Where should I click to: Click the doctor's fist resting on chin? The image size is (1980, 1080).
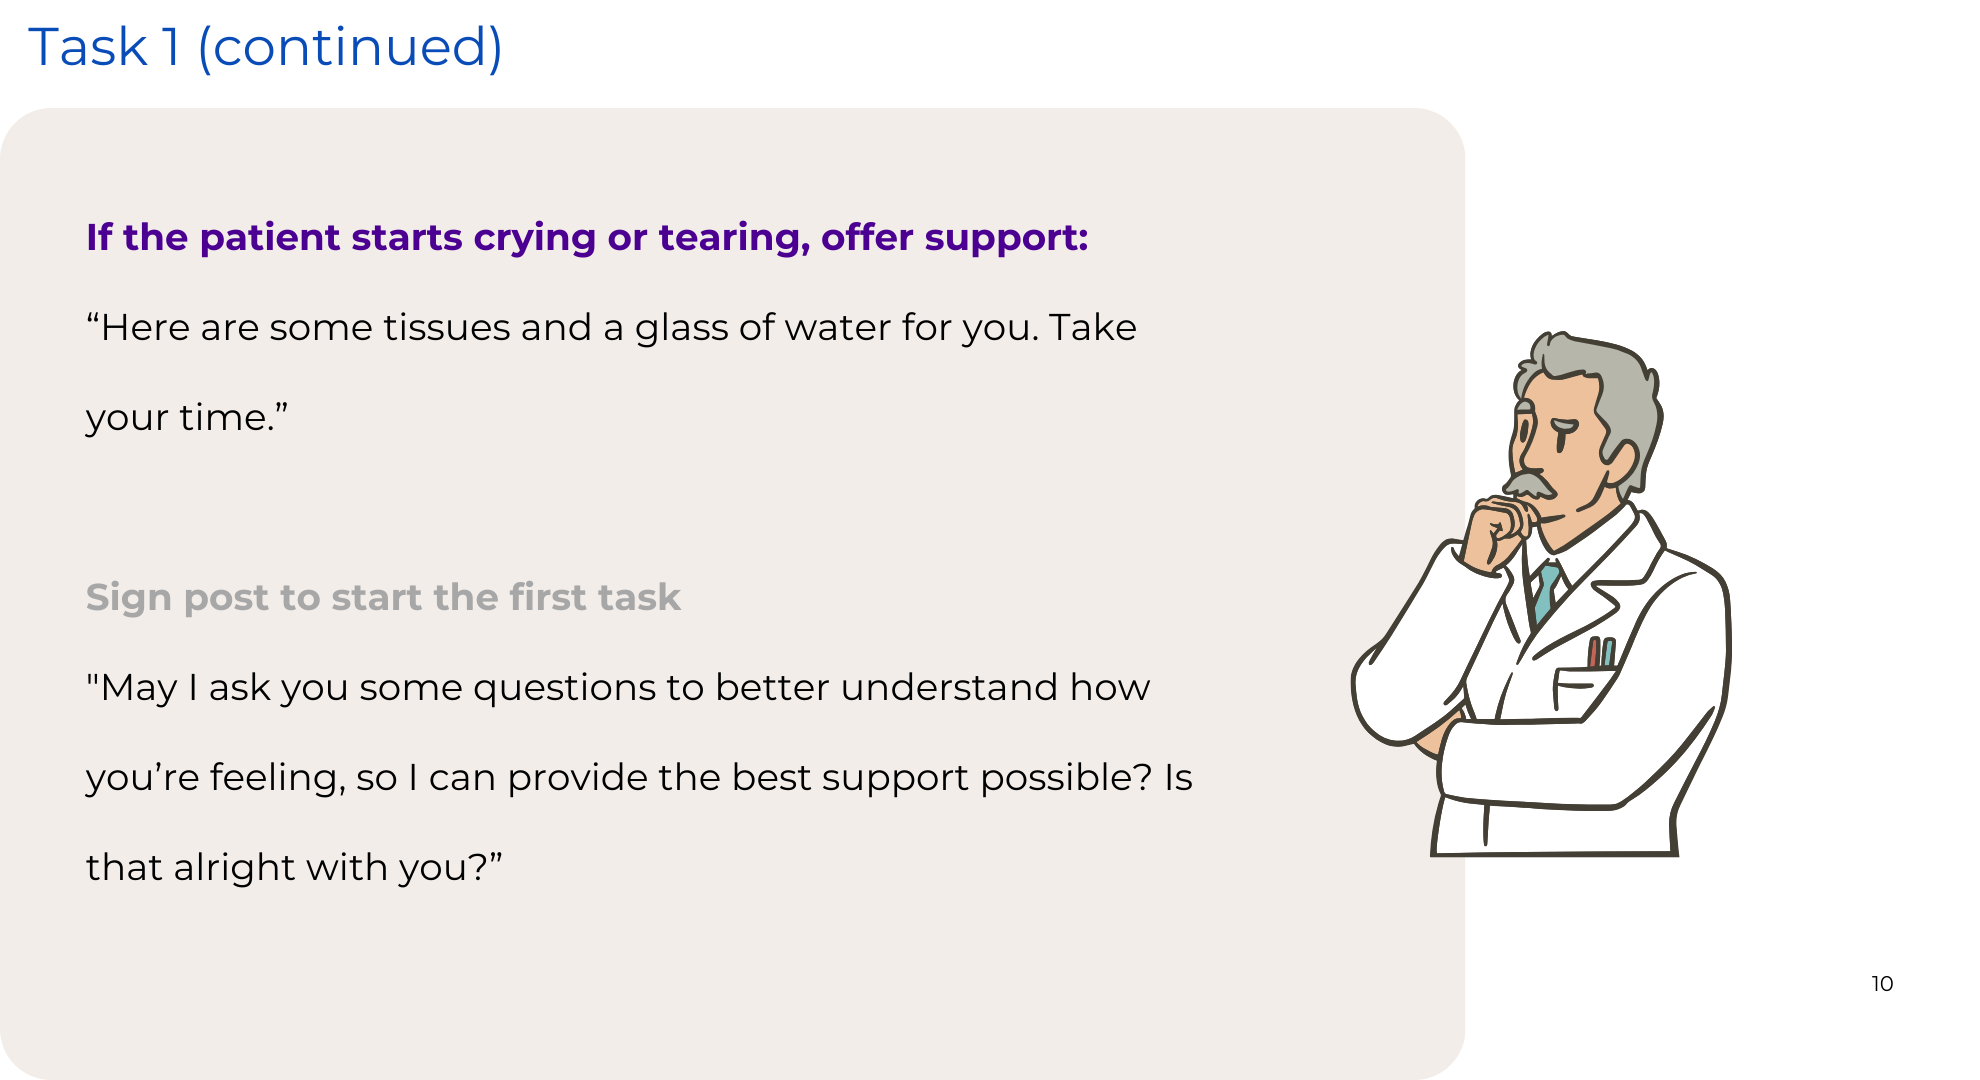point(1498,532)
